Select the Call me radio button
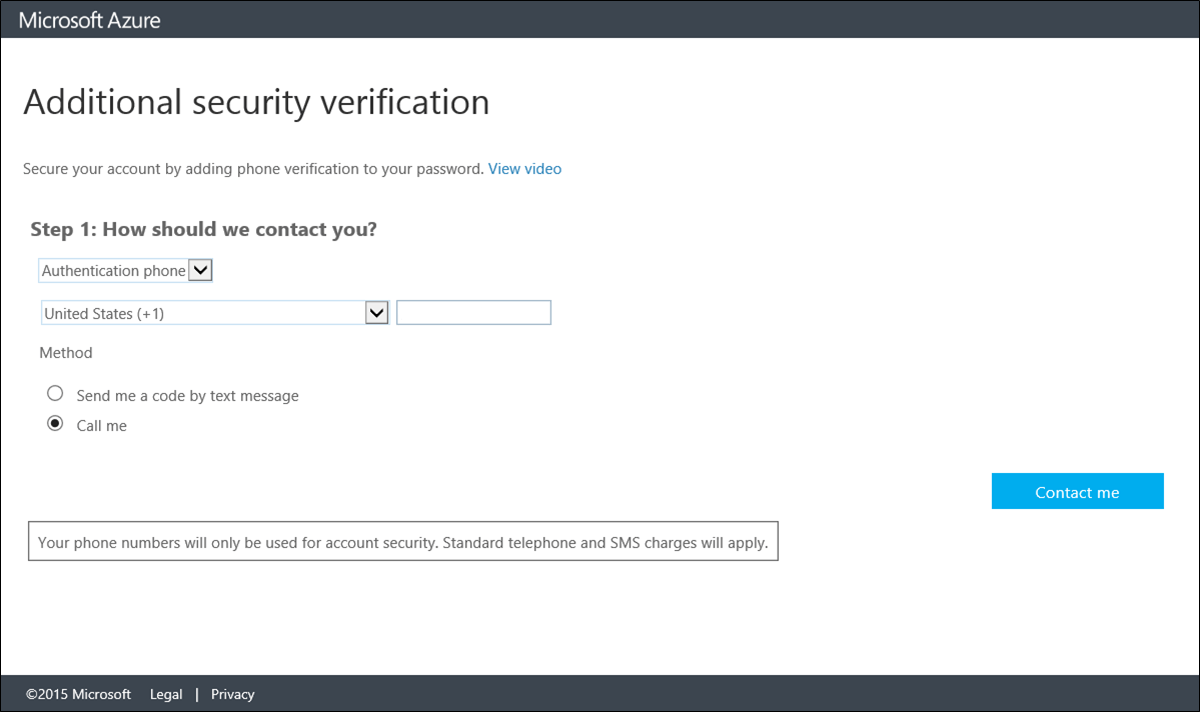The image size is (1200, 712). click(x=55, y=423)
